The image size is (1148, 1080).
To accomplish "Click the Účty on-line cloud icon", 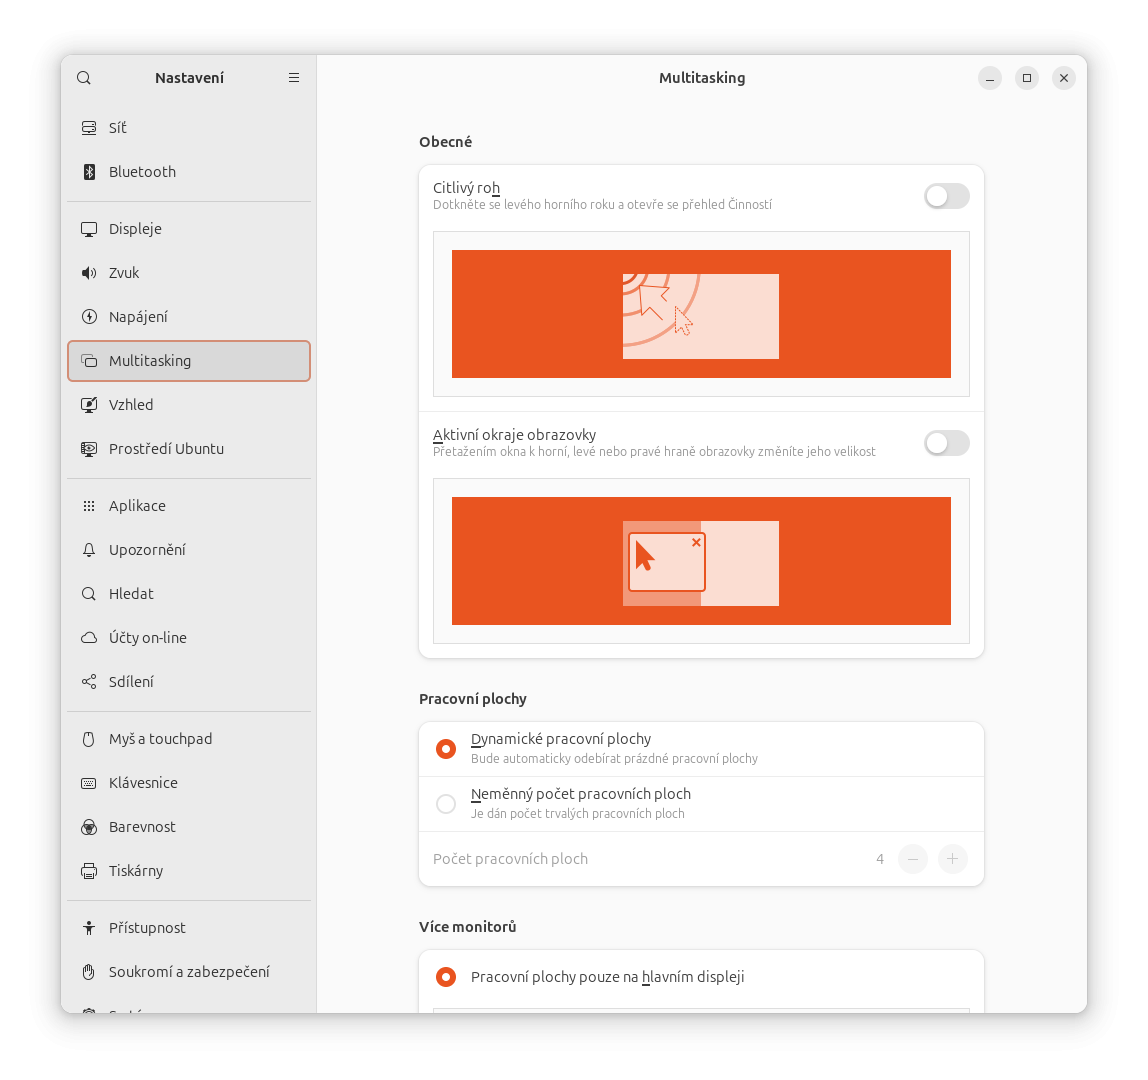I will 89,638.
